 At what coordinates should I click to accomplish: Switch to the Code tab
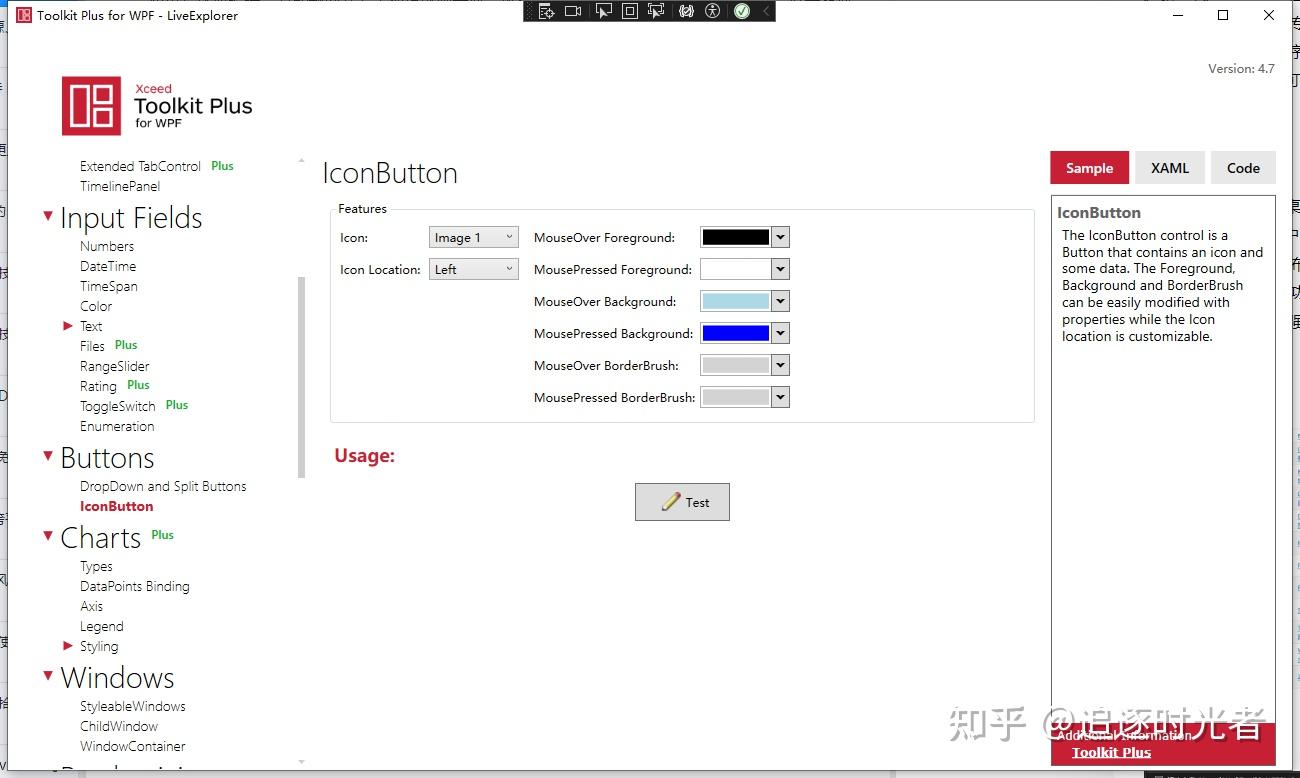pyautogui.click(x=1243, y=168)
